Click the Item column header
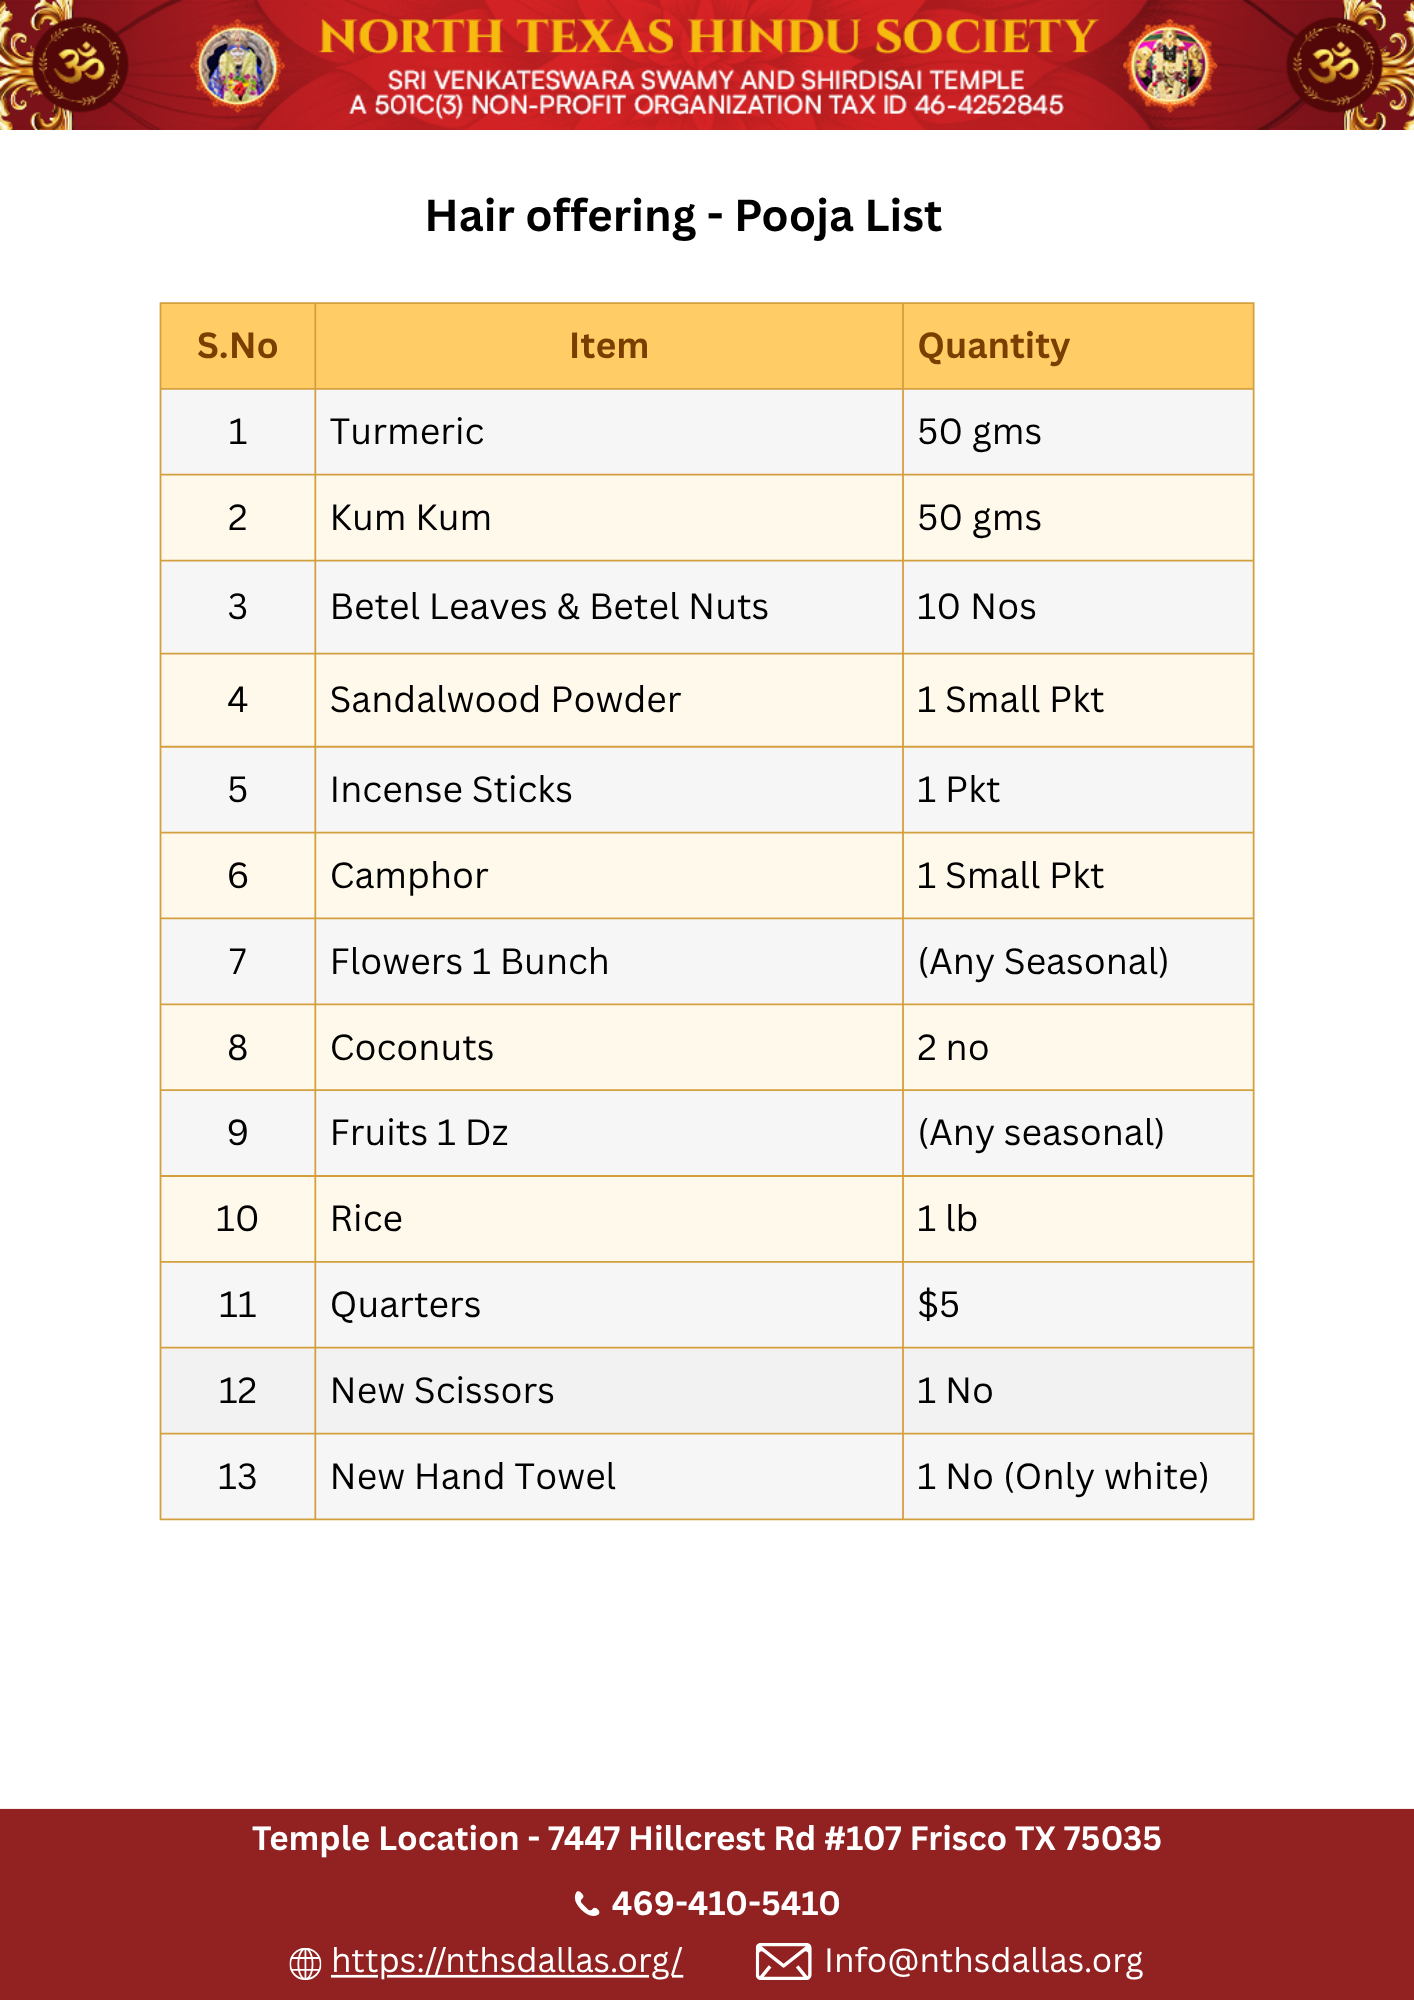1414x2000 pixels. pyautogui.click(x=608, y=346)
